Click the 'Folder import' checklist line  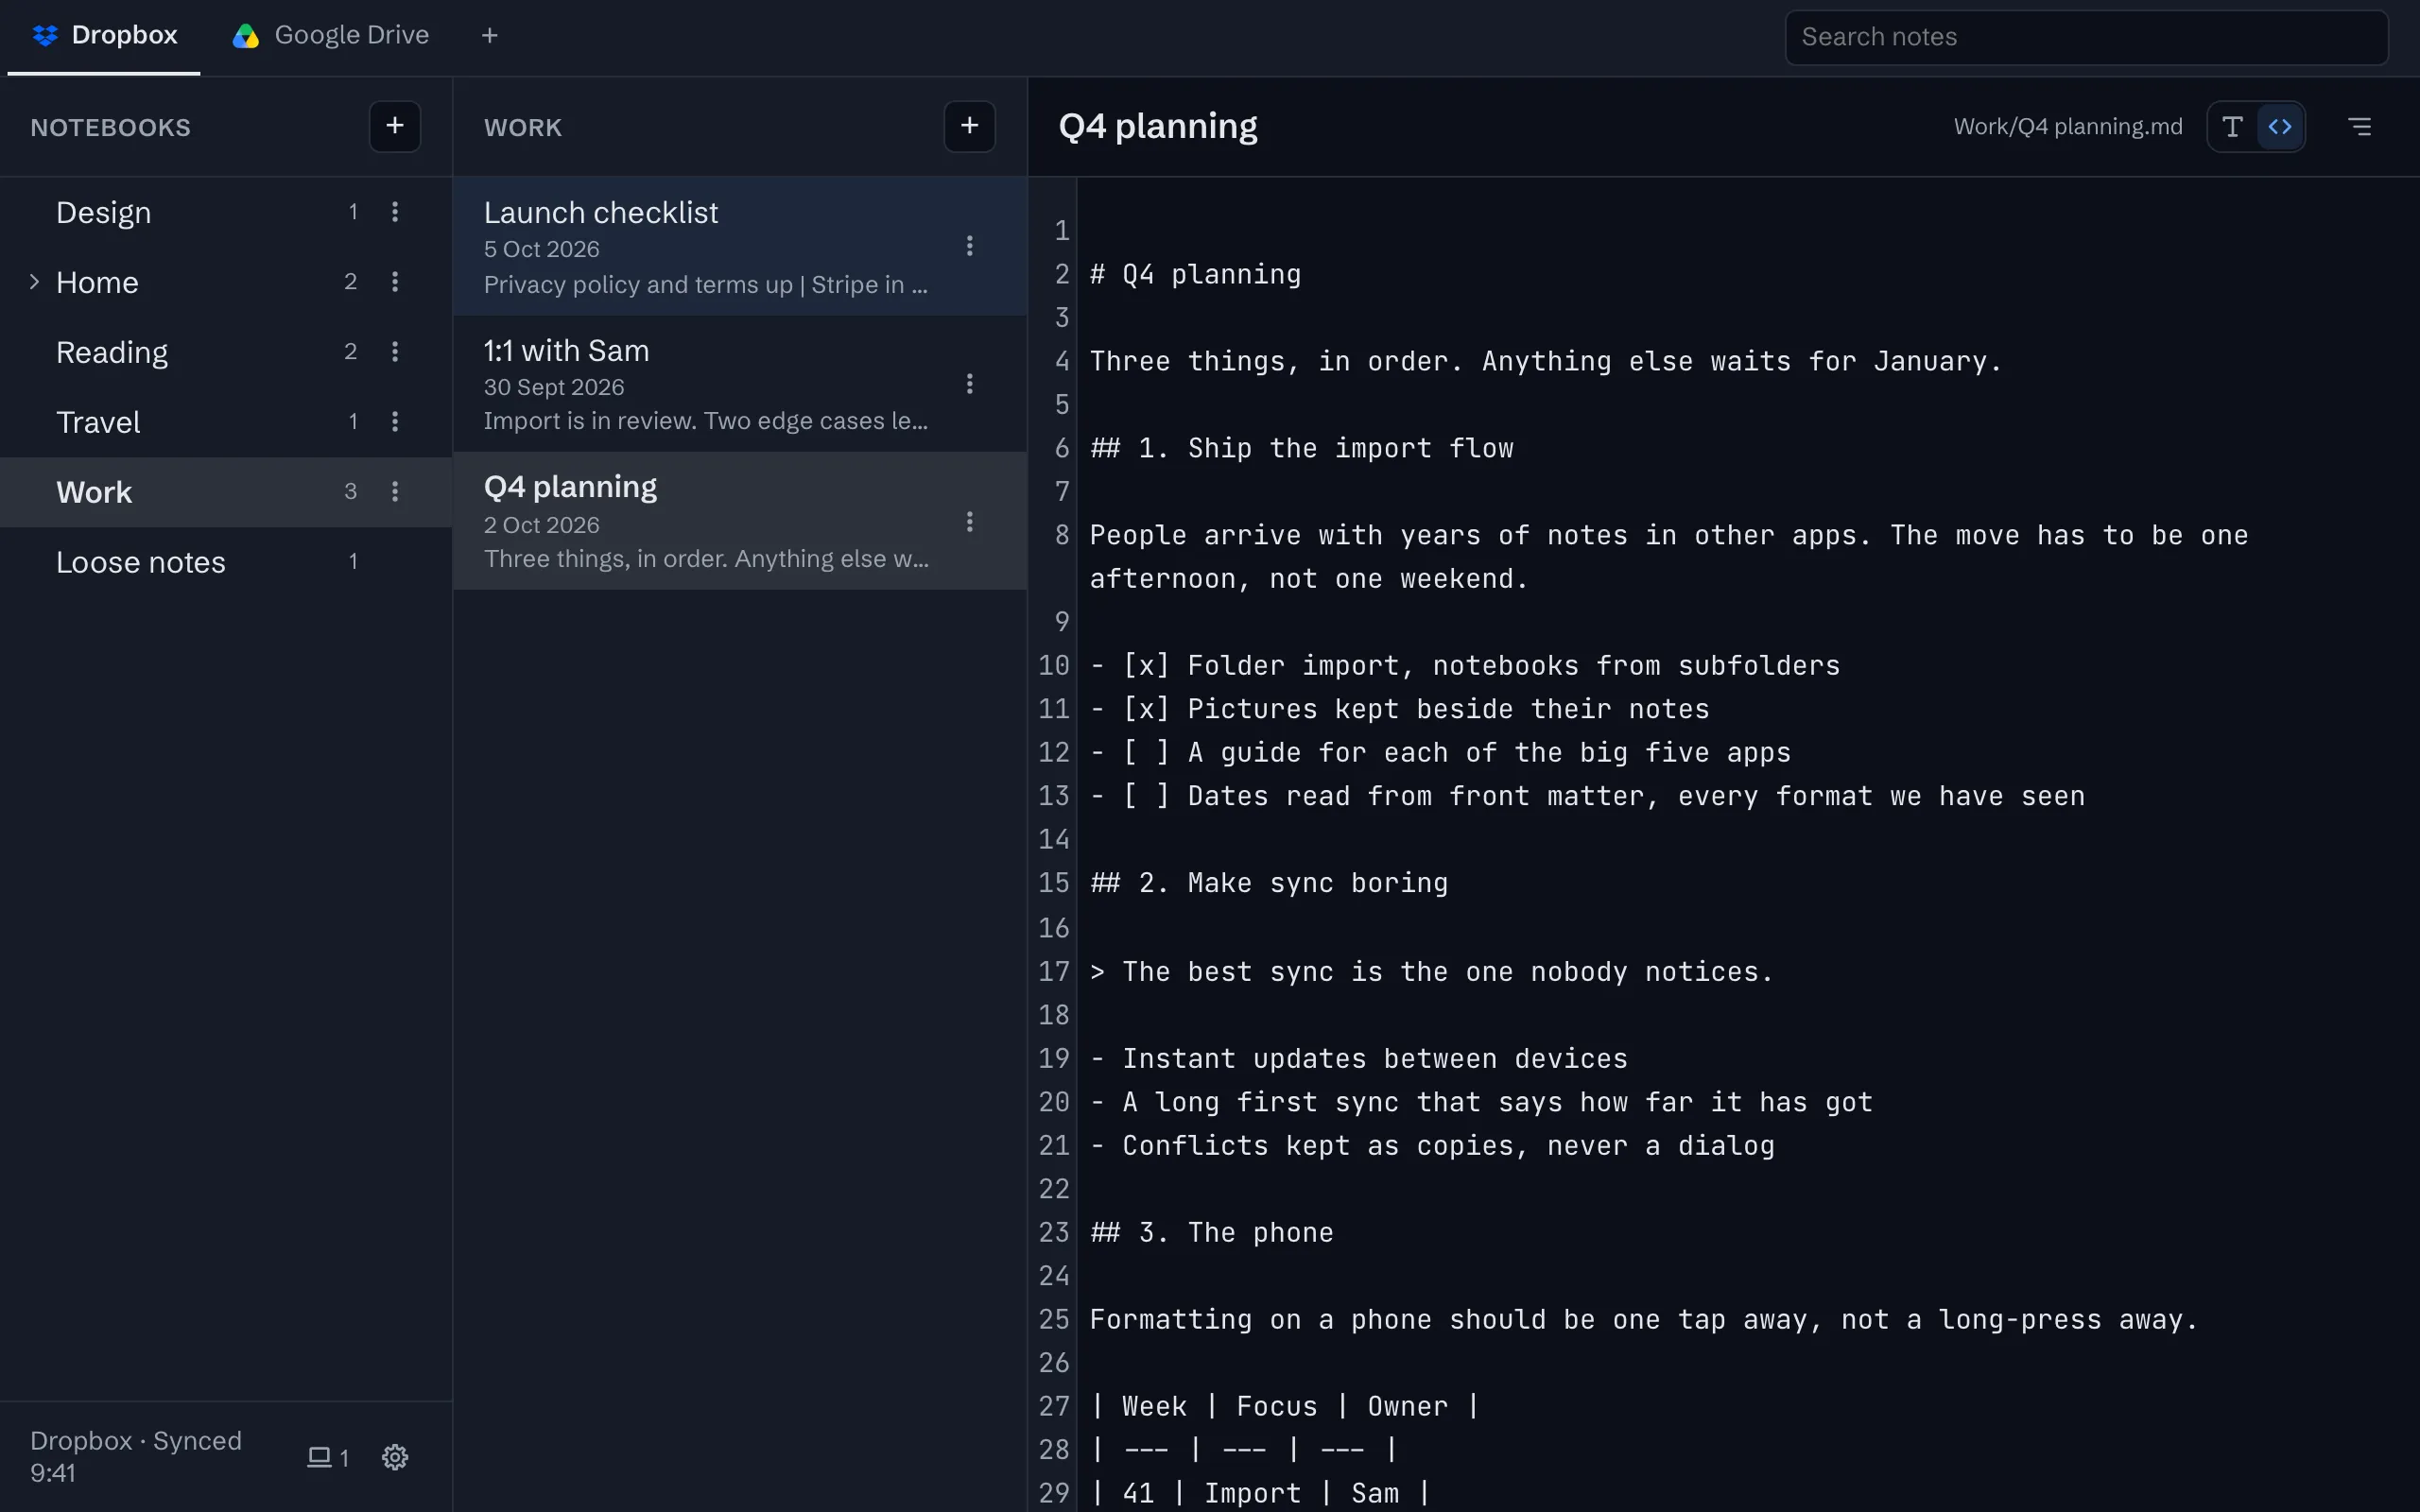pos(1465,666)
